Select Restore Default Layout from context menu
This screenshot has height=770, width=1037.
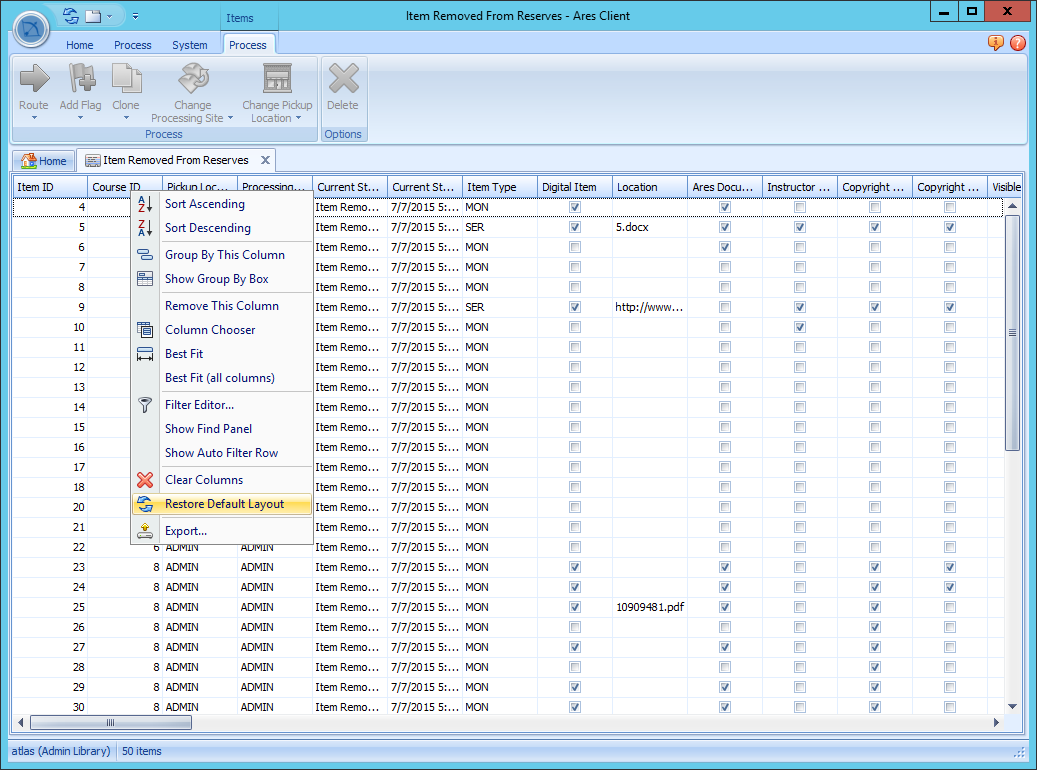(224, 504)
